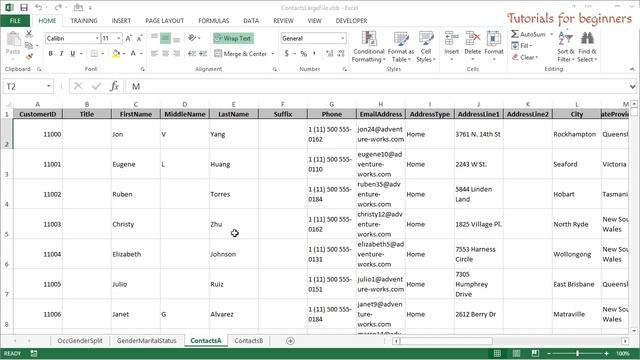Apply accounting dollar number format
Image resolution: width=640 pixels, height=360 pixels.
[287, 53]
